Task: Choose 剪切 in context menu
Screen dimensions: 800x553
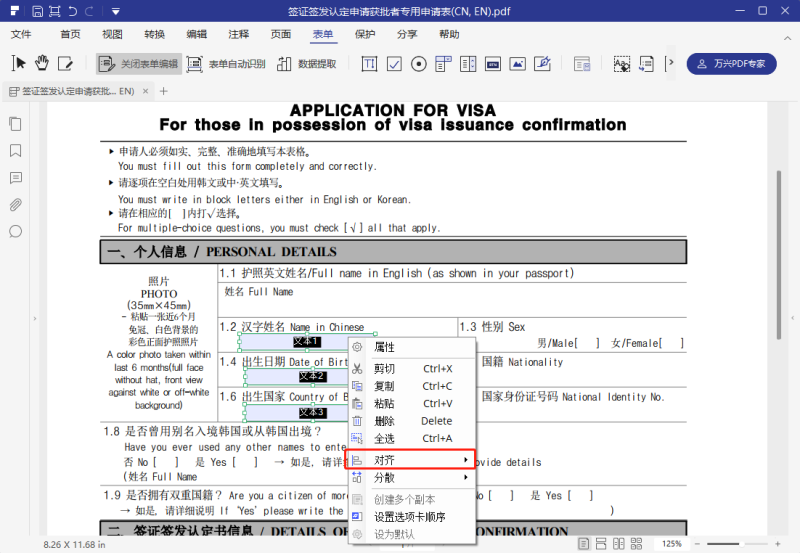Action: (x=412, y=369)
